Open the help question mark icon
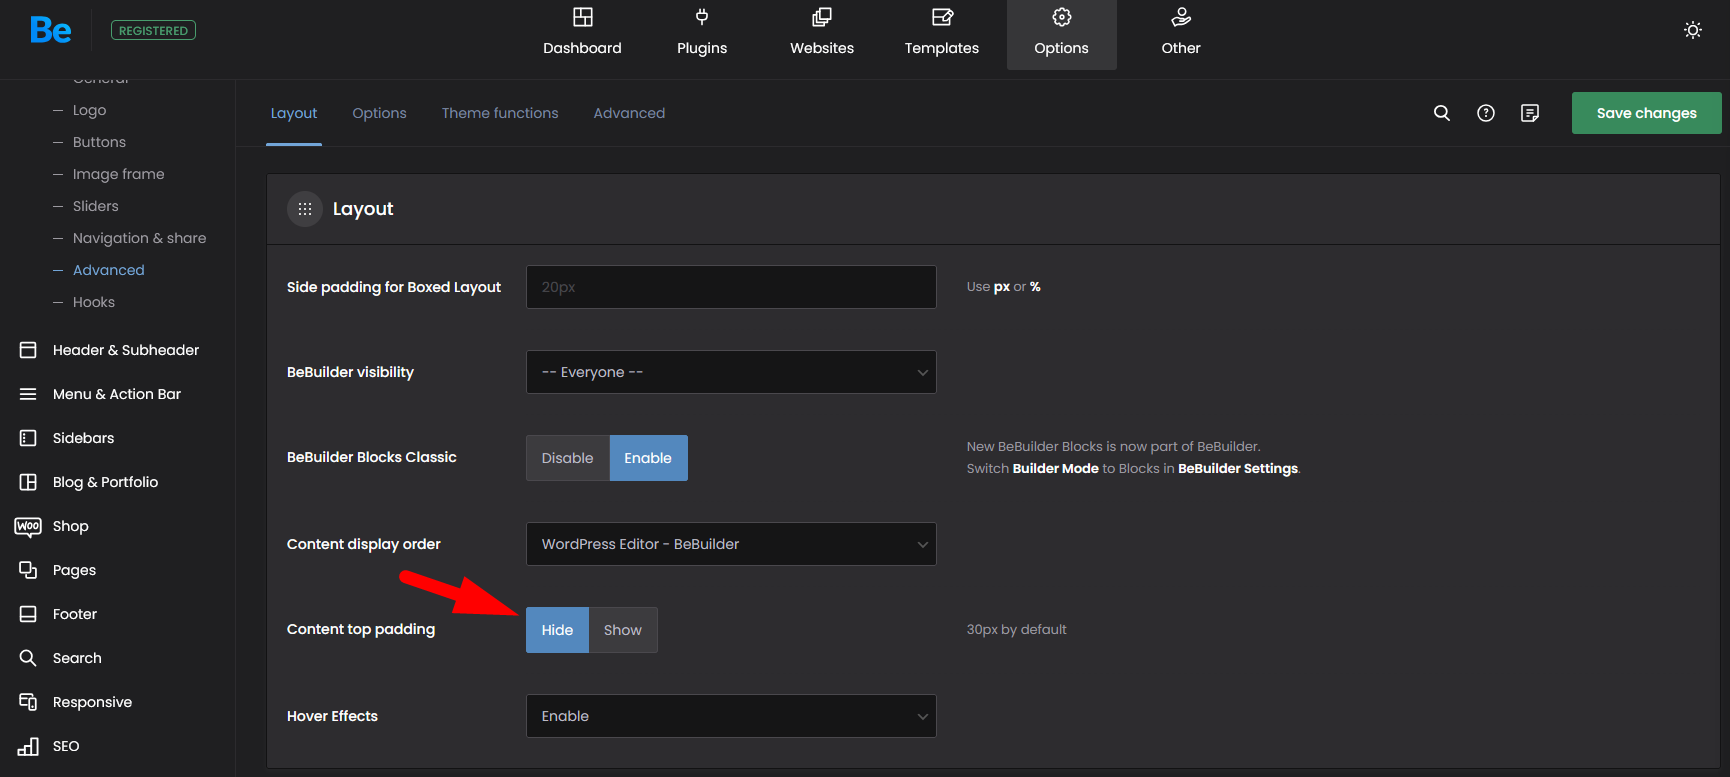This screenshot has height=777, width=1730. point(1486,113)
